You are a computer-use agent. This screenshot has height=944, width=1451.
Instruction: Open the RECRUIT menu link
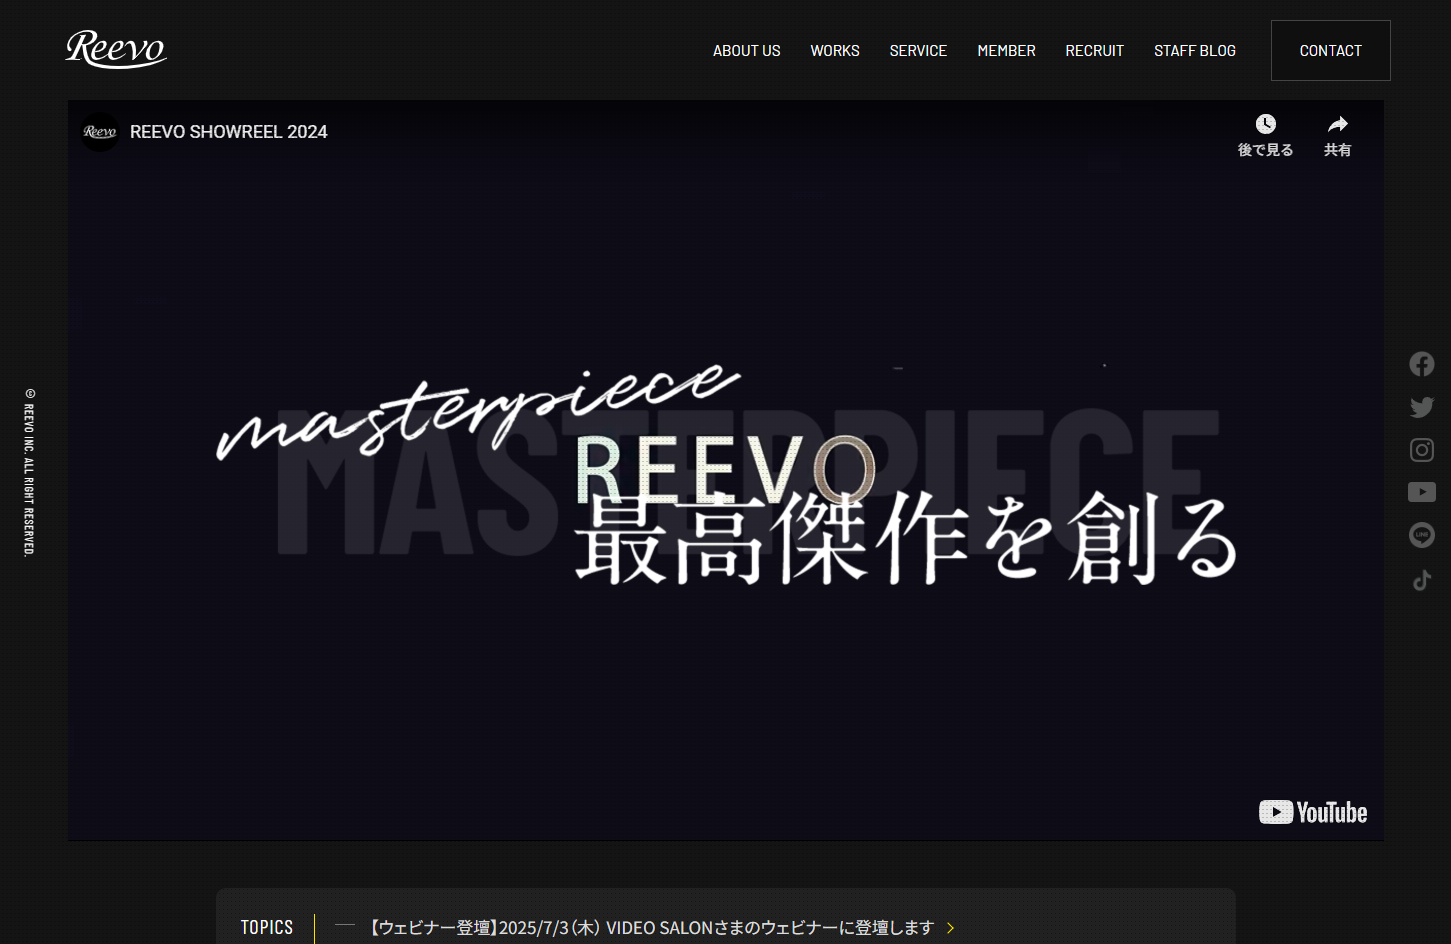(1094, 51)
